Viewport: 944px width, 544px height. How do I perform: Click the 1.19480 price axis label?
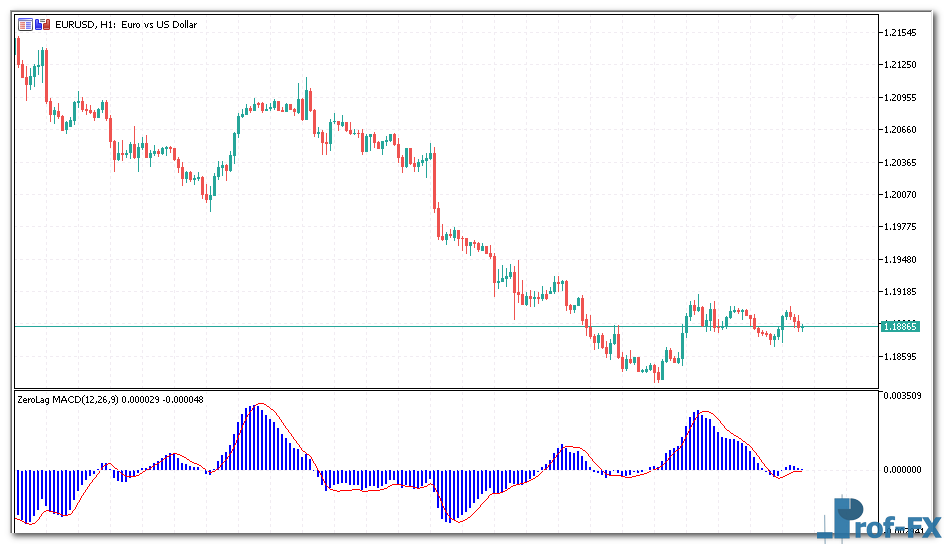(901, 259)
